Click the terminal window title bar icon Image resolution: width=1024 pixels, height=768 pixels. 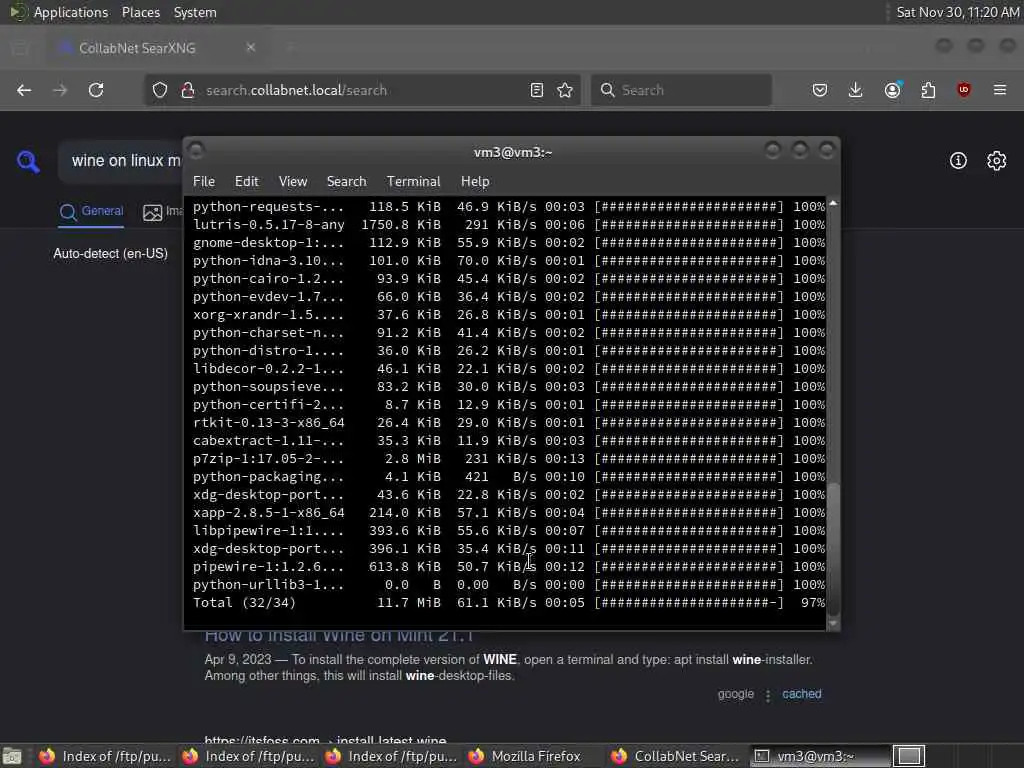click(x=195, y=151)
